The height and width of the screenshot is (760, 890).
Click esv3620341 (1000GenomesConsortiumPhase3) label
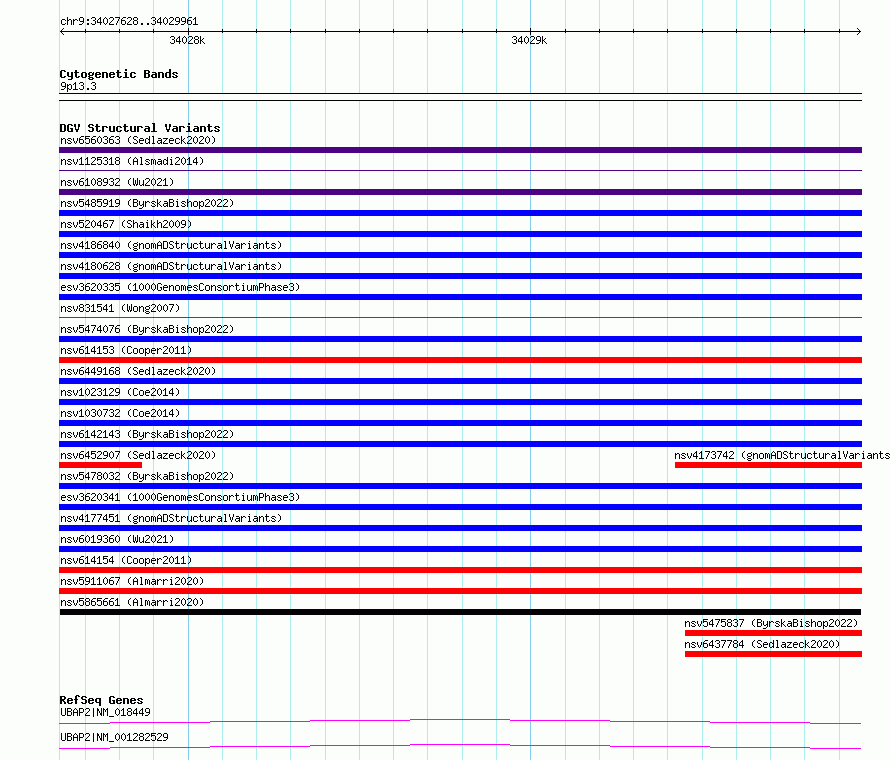pyautogui.click(x=180, y=497)
